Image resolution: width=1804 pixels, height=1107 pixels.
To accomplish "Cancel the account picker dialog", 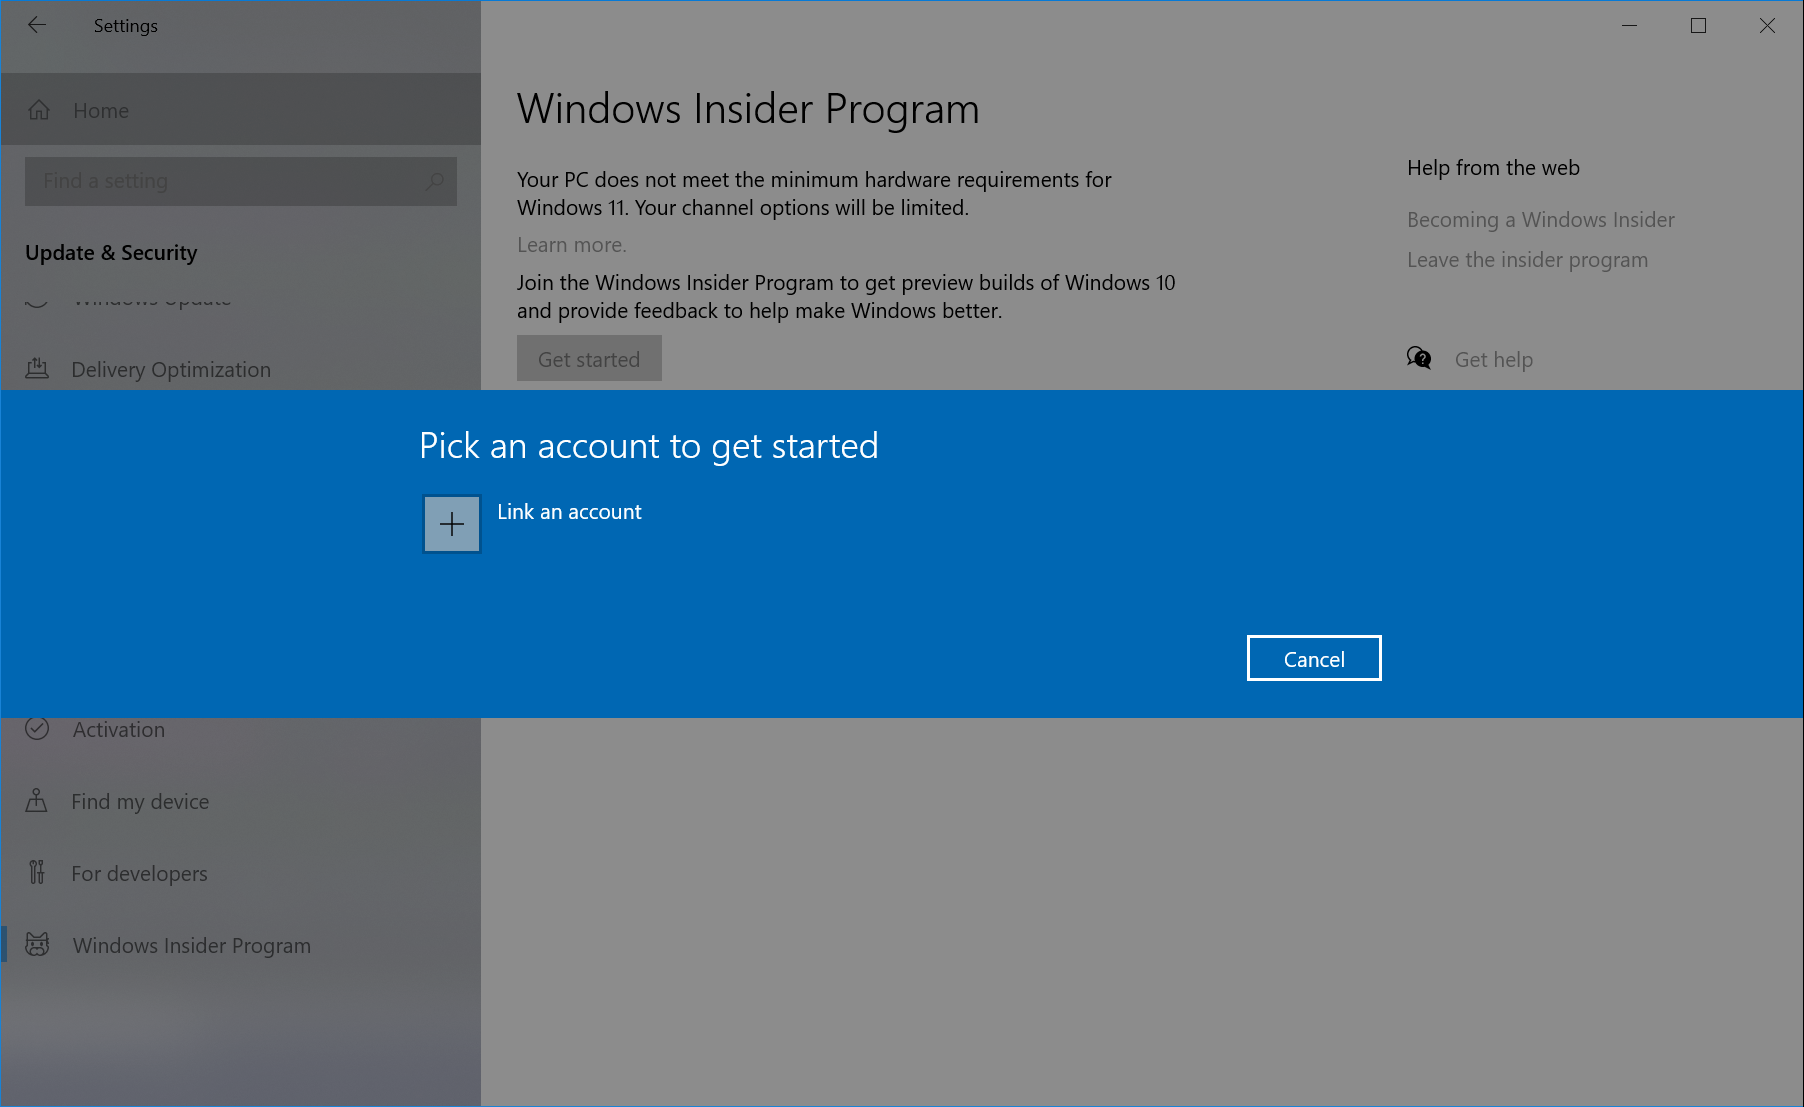I will pos(1313,659).
